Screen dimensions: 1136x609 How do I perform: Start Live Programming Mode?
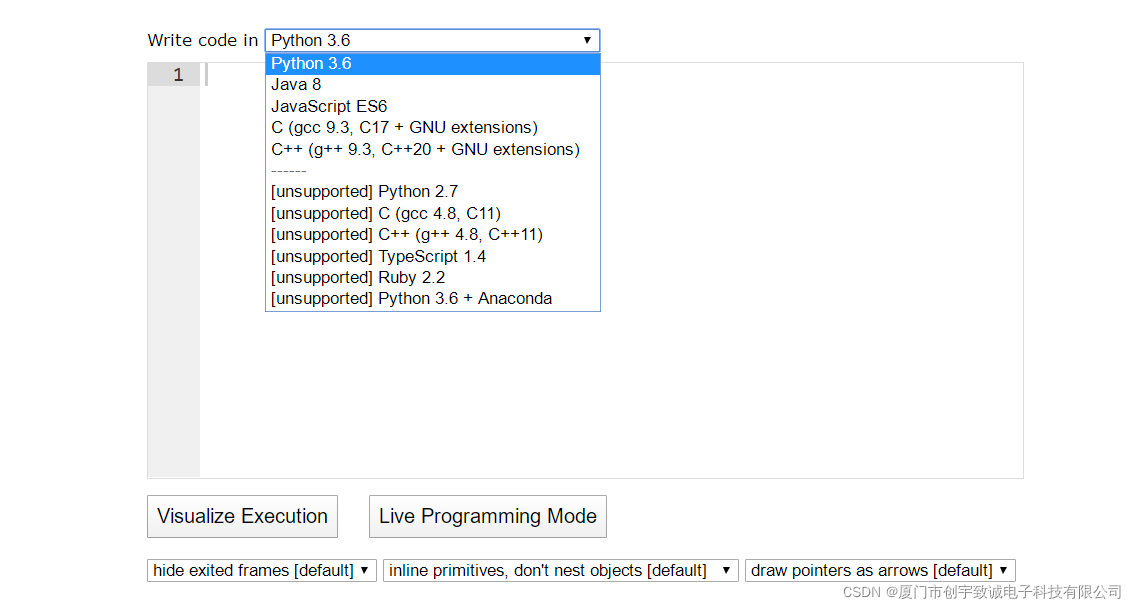point(487,516)
